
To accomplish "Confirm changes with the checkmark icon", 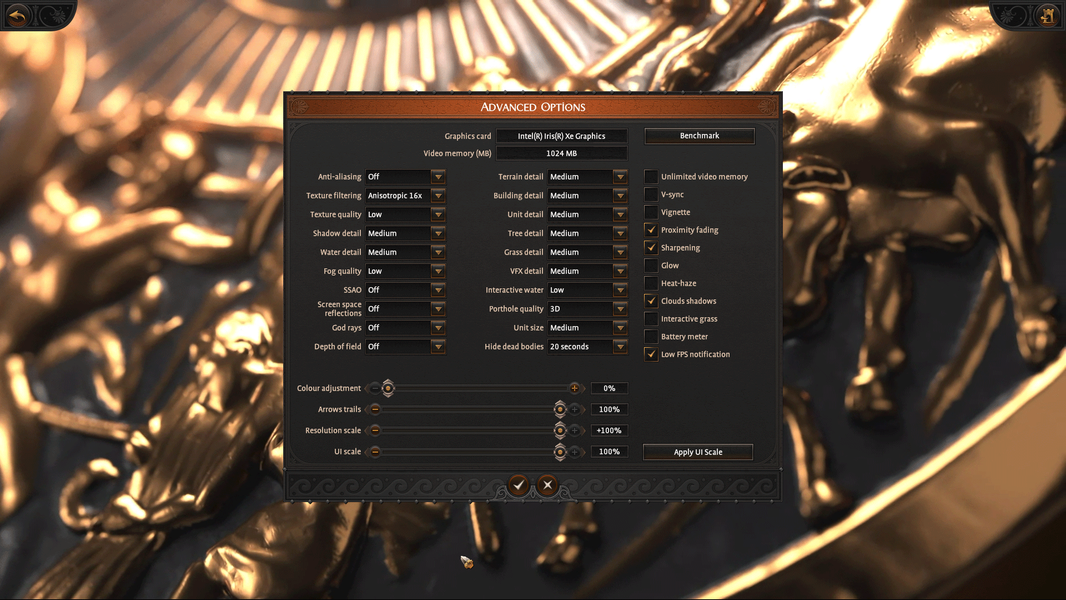I will [518, 485].
